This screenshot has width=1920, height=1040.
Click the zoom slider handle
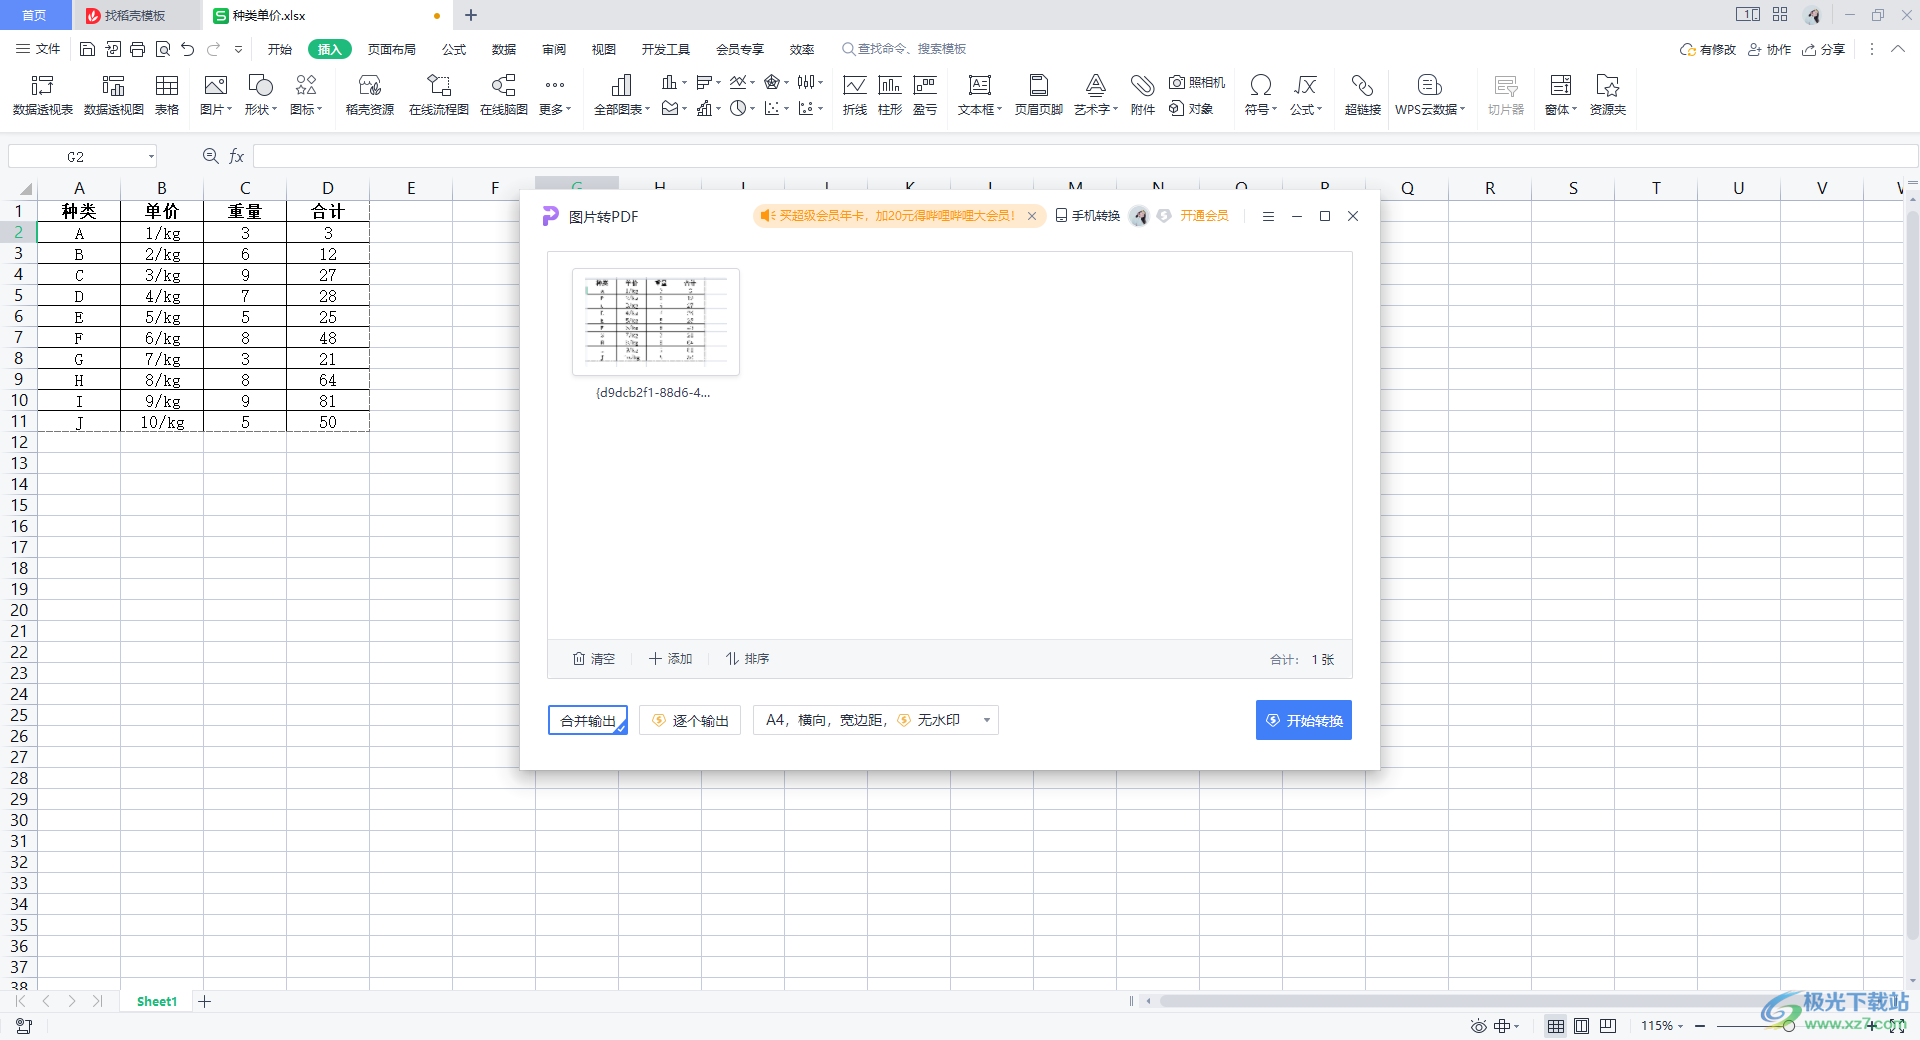[x=1789, y=1026]
